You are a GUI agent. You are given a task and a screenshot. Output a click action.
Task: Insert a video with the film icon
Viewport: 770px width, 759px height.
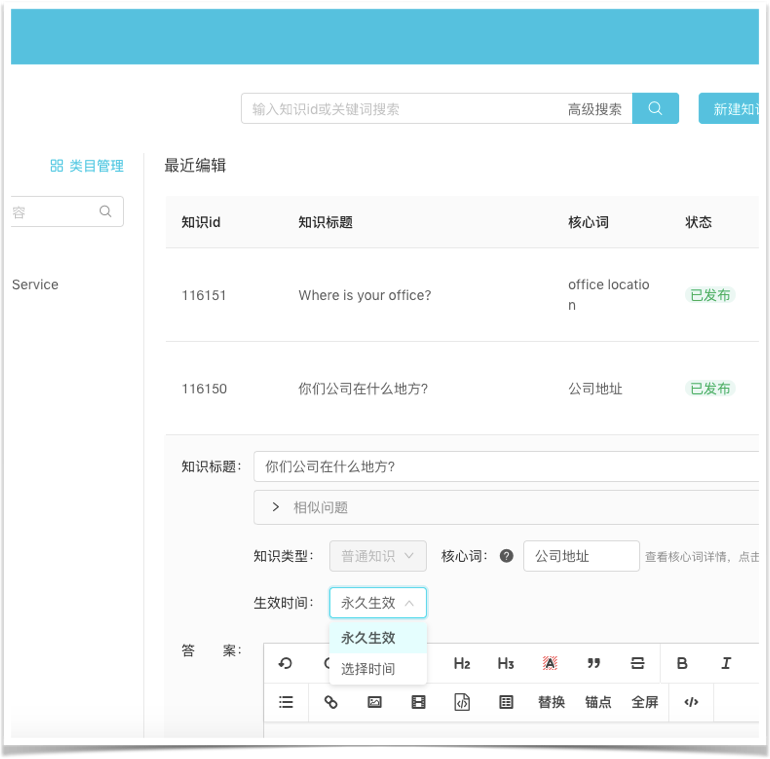(x=419, y=702)
